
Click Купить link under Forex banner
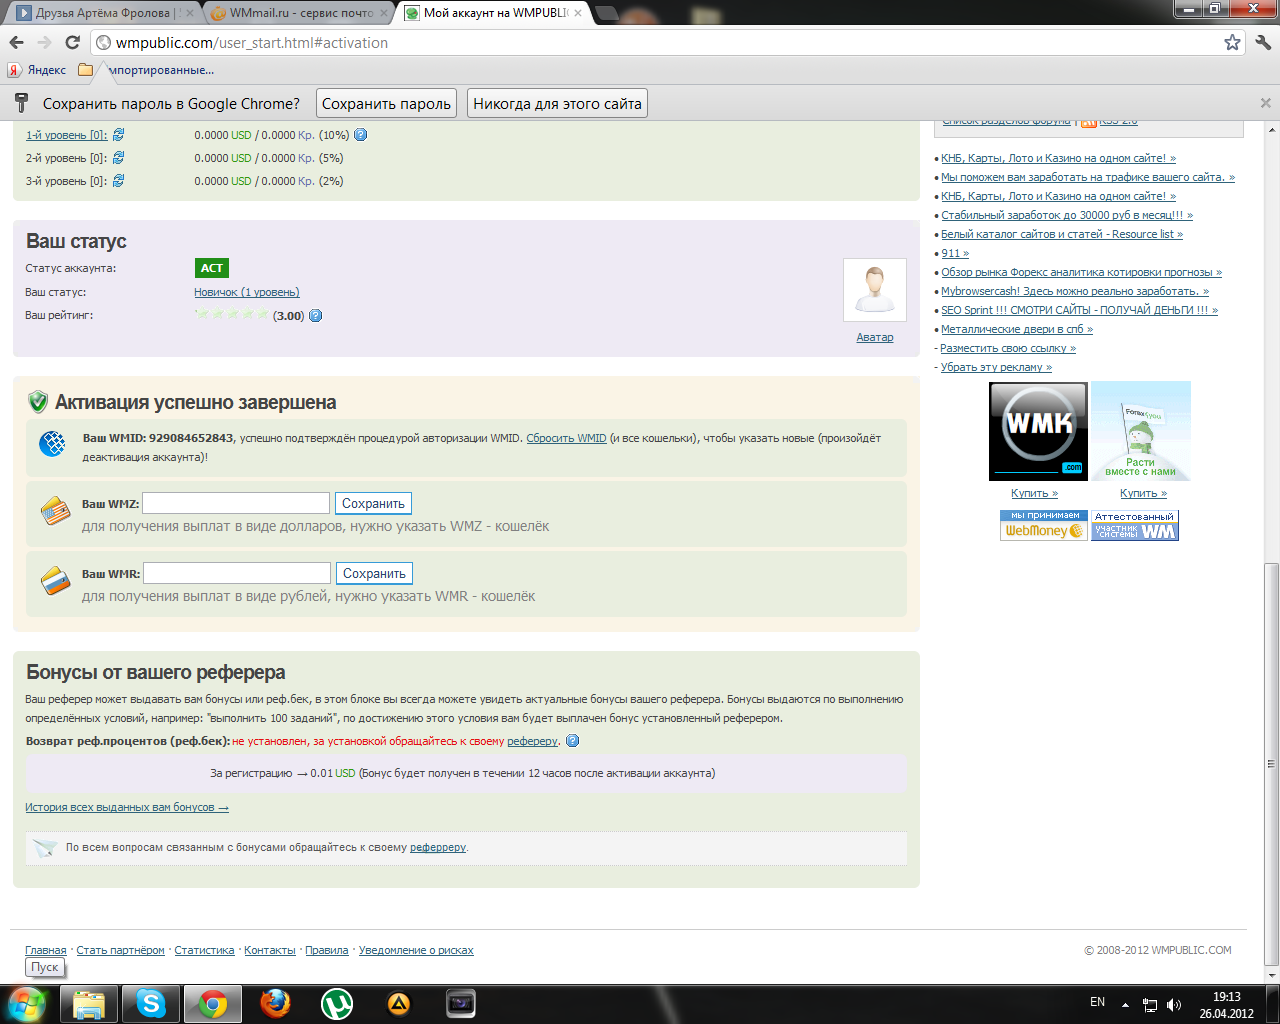tap(1143, 493)
